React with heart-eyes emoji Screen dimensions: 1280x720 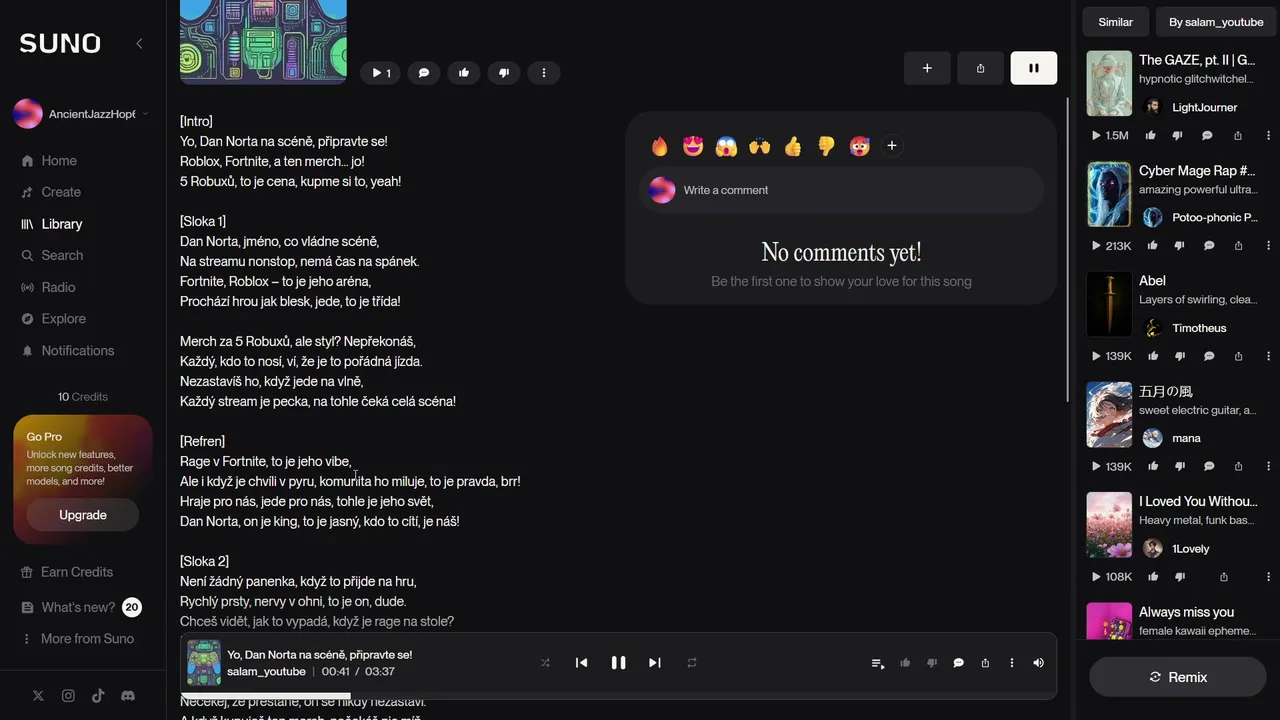[x=693, y=146]
